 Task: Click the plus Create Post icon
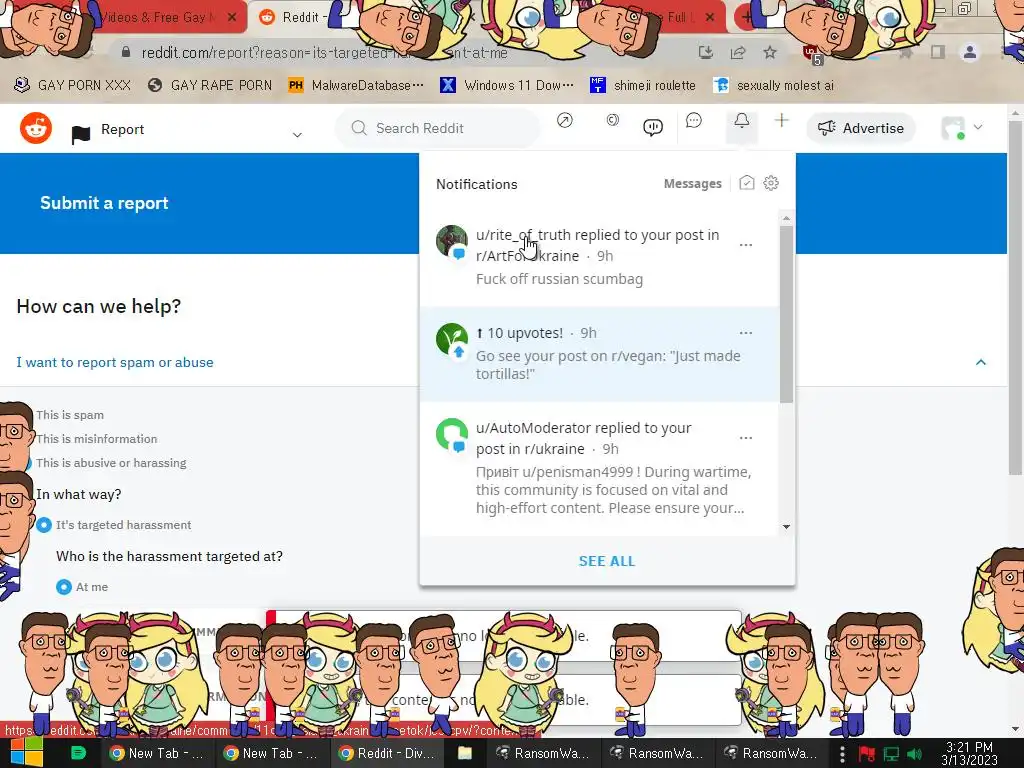pyautogui.click(x=781, y=120)
